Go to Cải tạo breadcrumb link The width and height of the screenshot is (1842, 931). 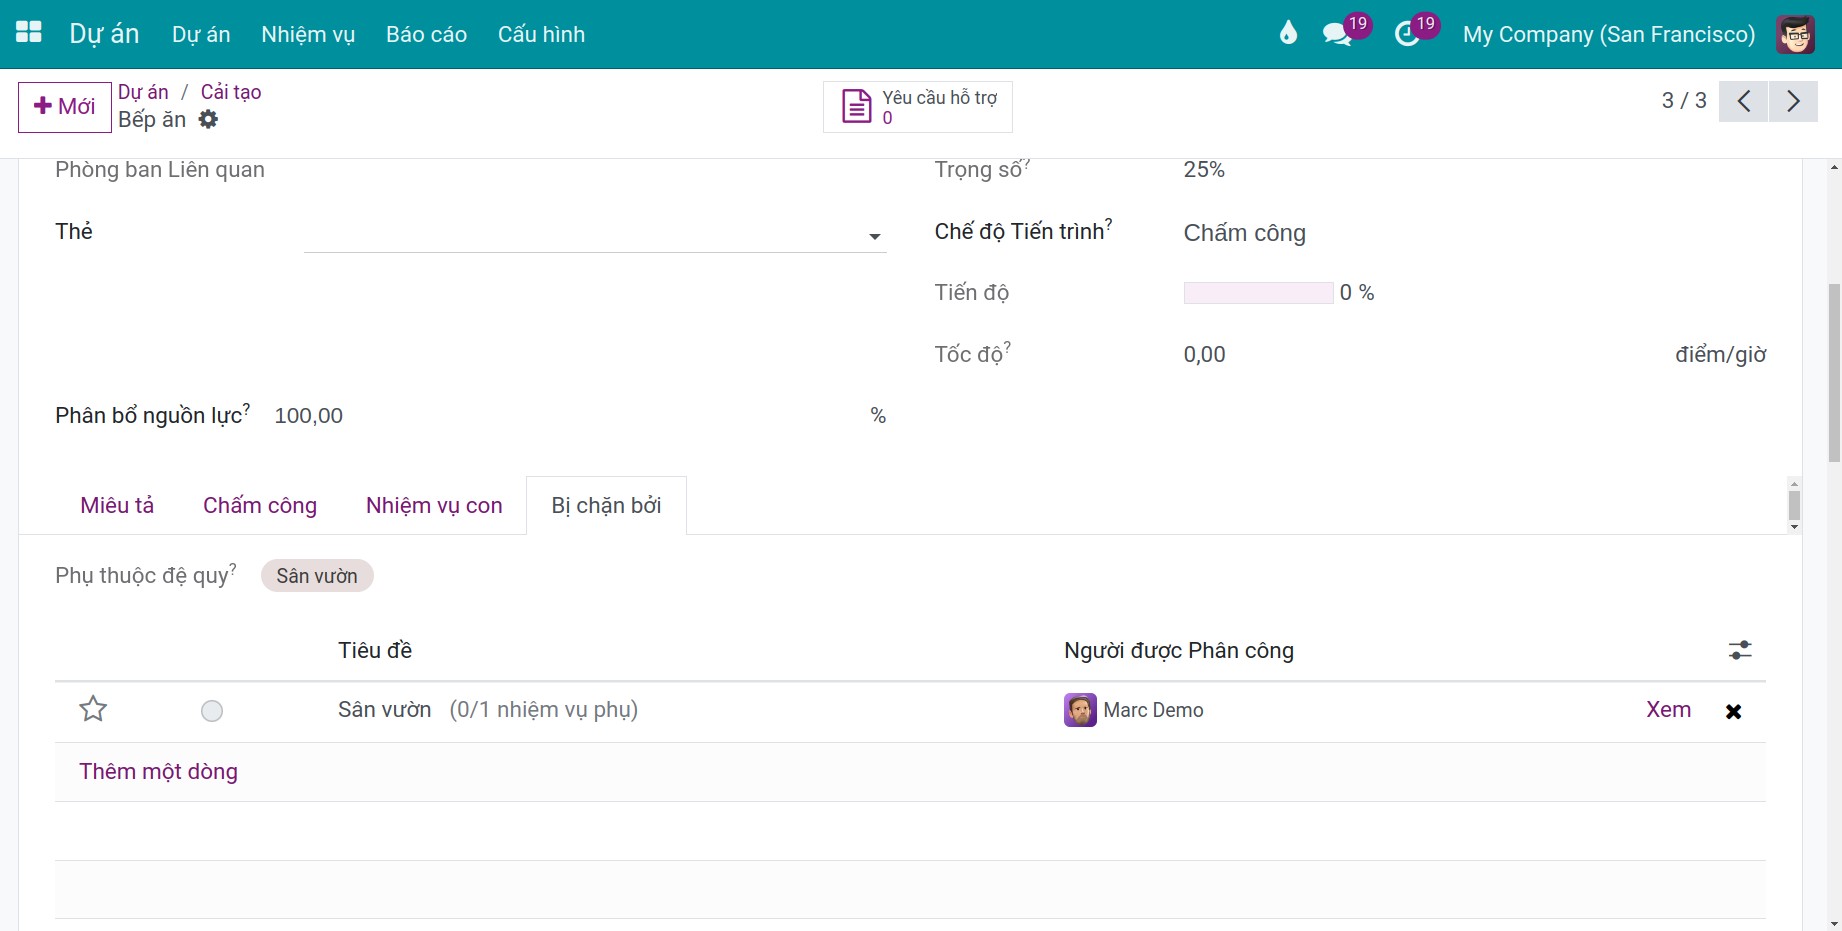tap(231, 92)
